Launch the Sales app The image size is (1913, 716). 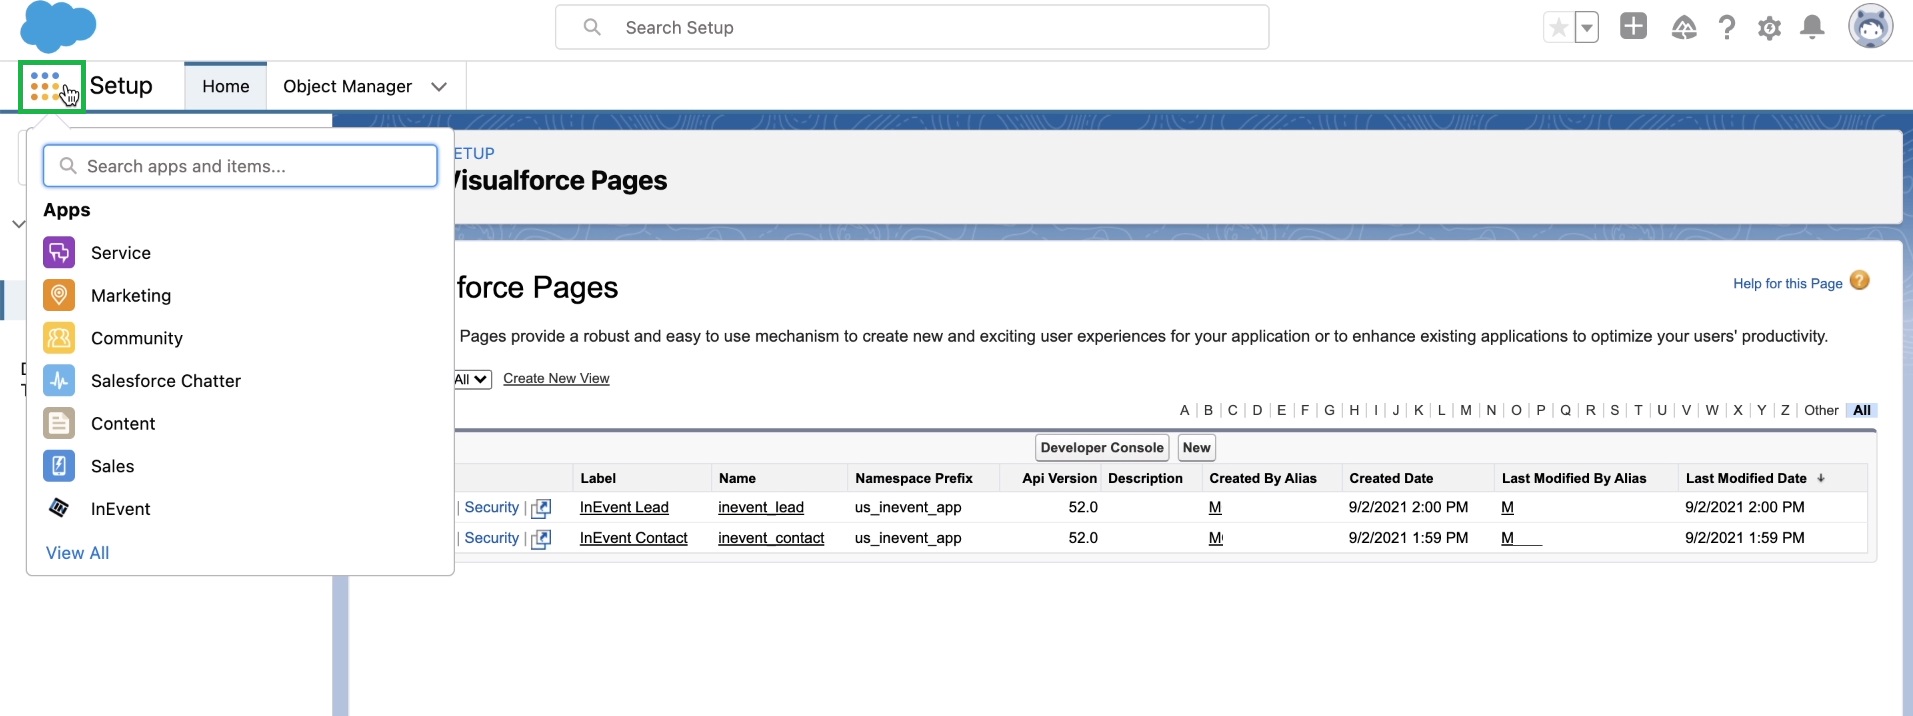point(112,466)
